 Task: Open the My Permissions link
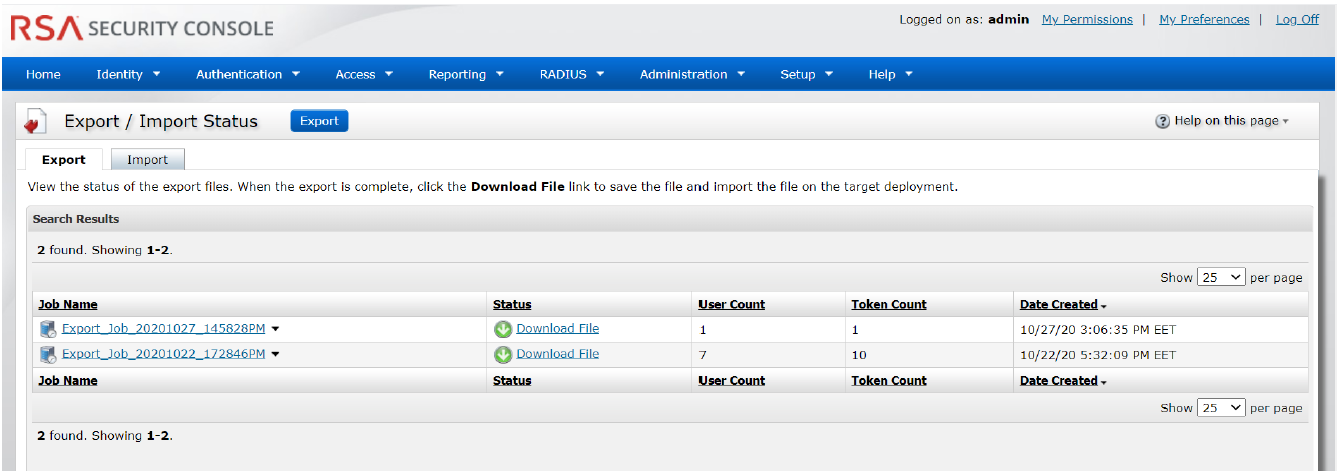(x=1087, y=19)
